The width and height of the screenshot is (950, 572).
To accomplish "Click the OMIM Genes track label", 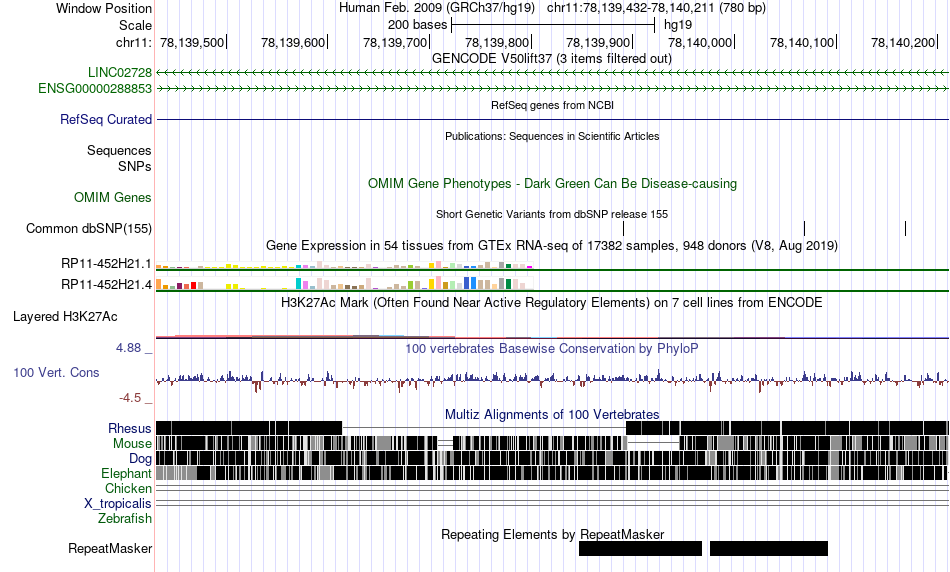I will coord(112,198).
